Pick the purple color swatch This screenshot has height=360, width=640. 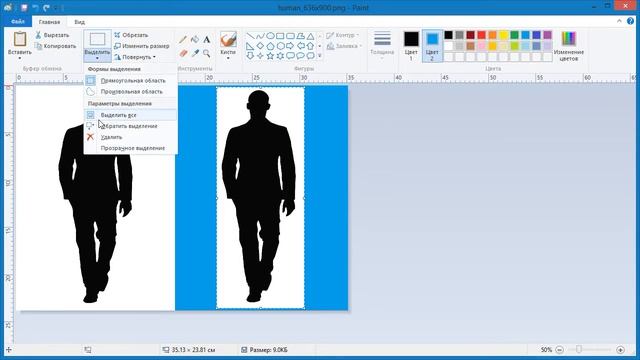tap(548, 35)
